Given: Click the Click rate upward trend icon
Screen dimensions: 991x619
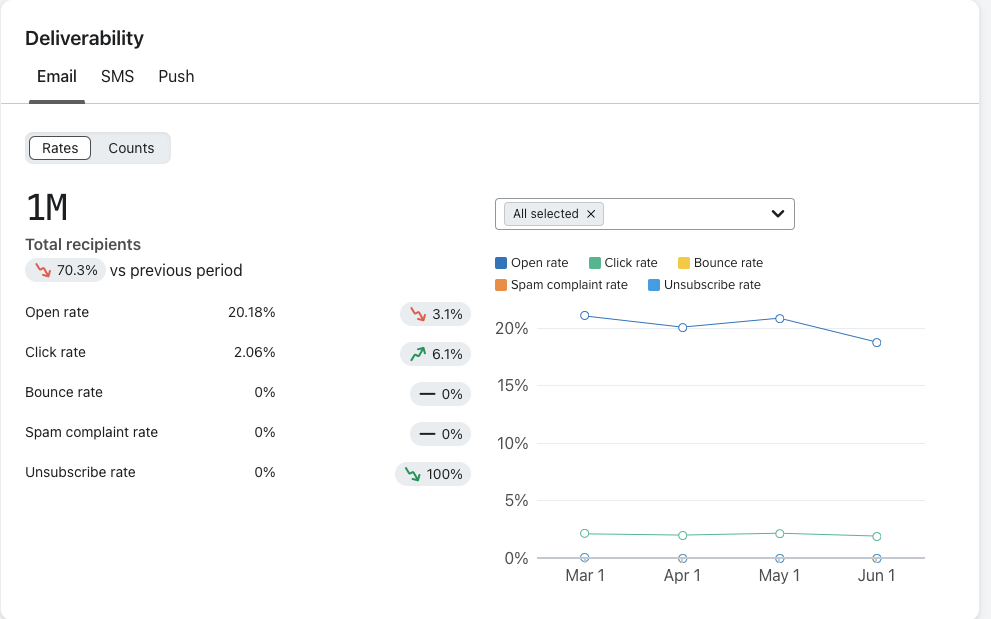Looking at the screenshot, I should point(417,354).
